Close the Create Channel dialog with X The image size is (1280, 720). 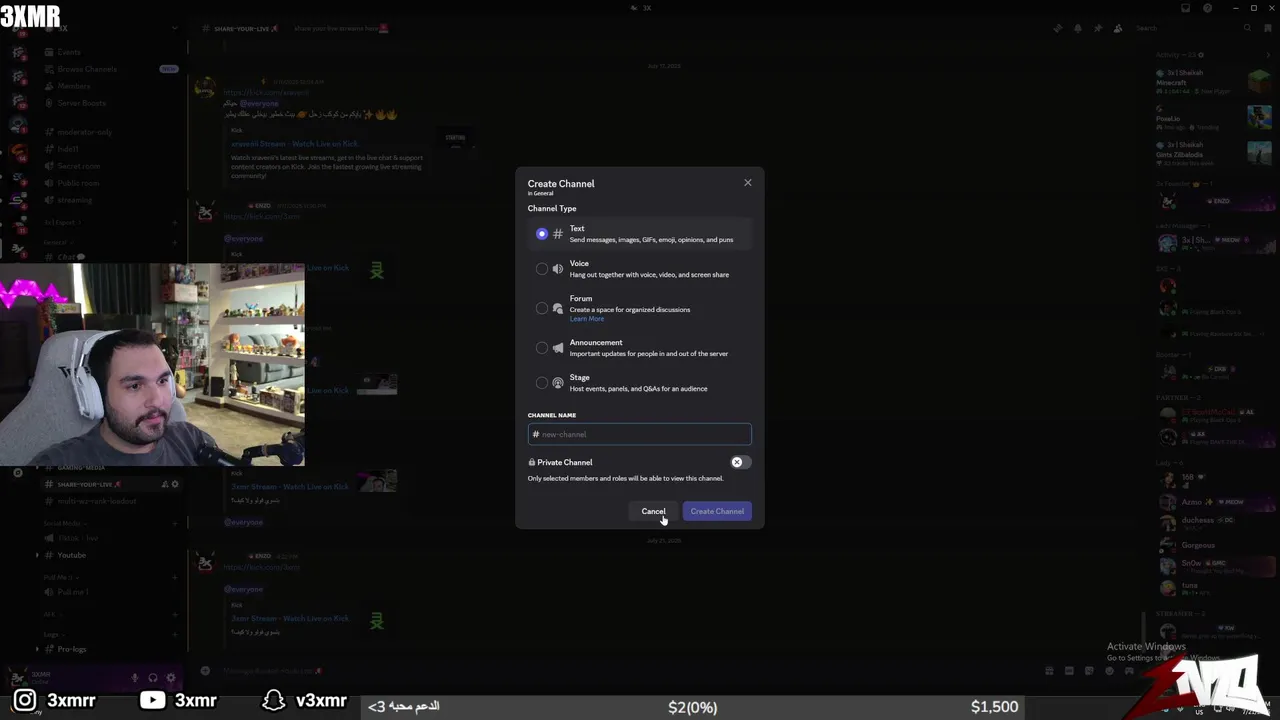747,183
